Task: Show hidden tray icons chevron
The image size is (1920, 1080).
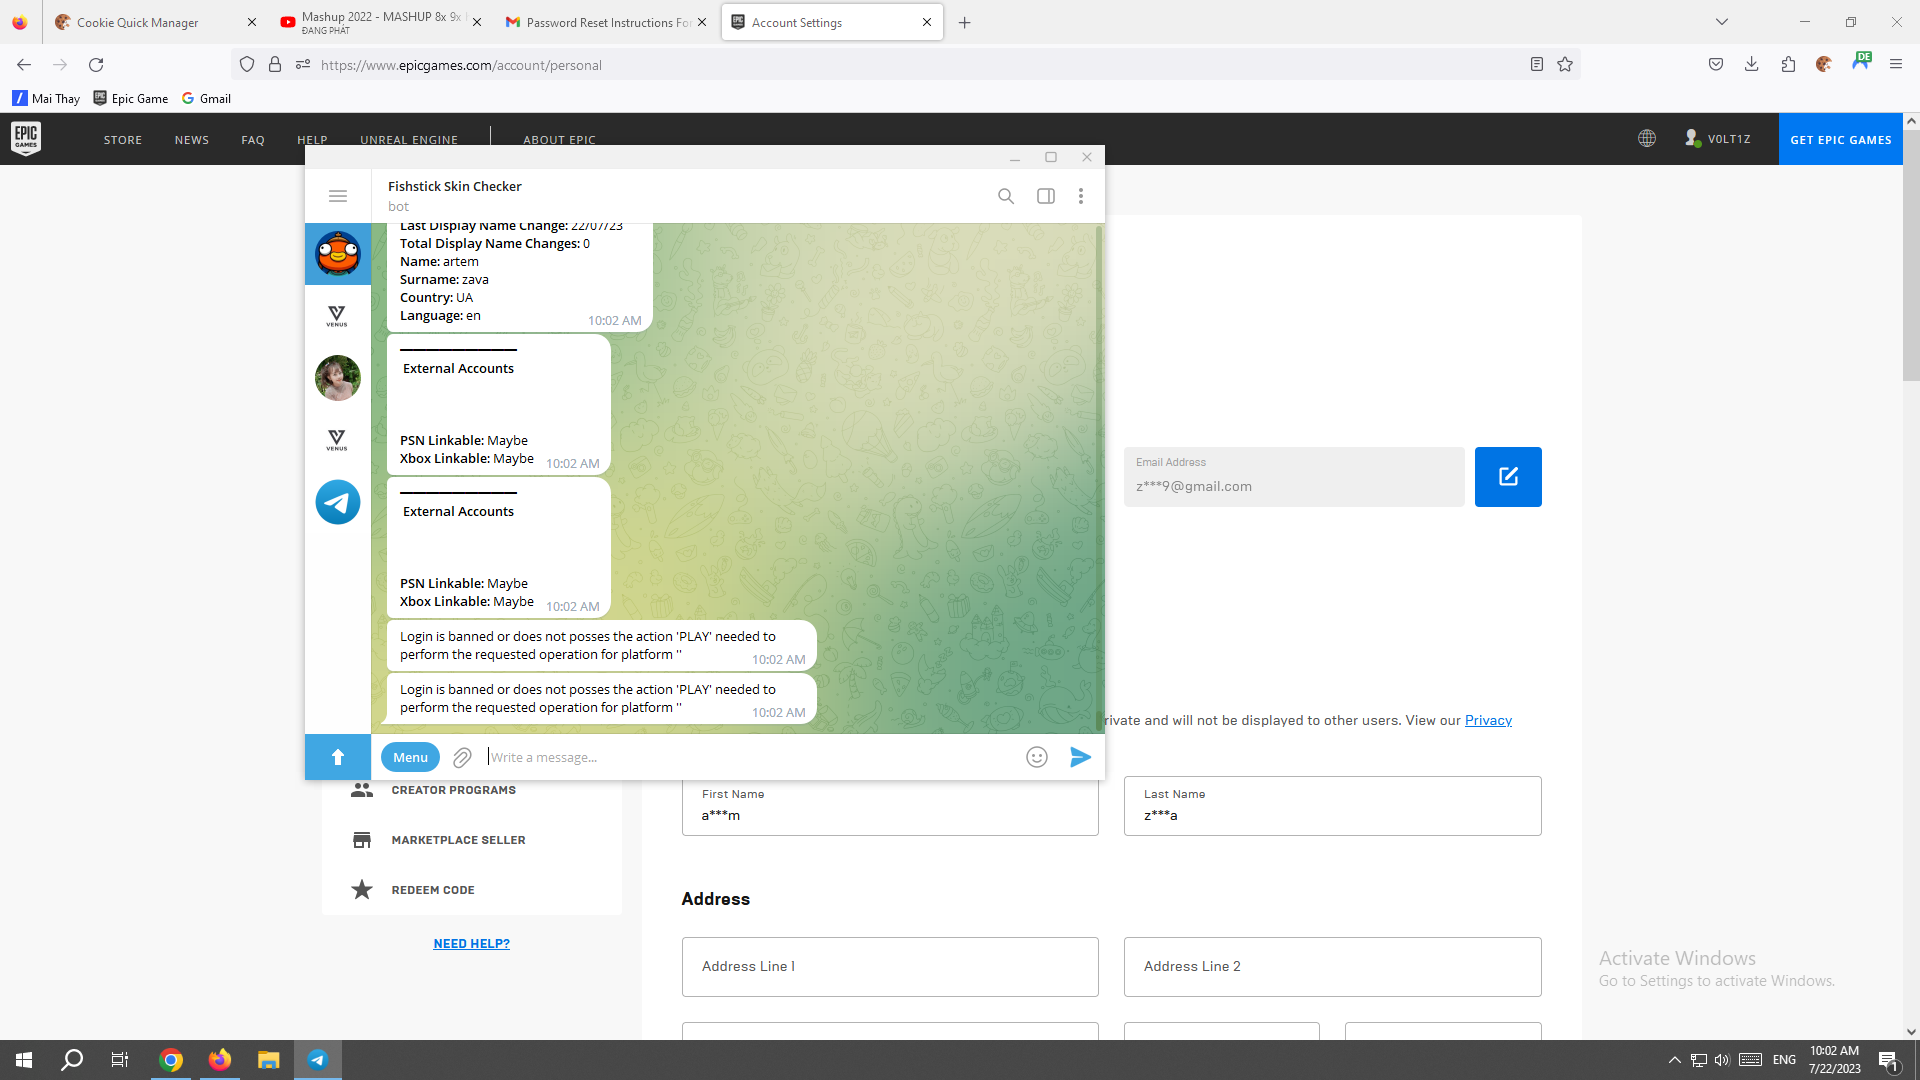Action: 1674,1060
